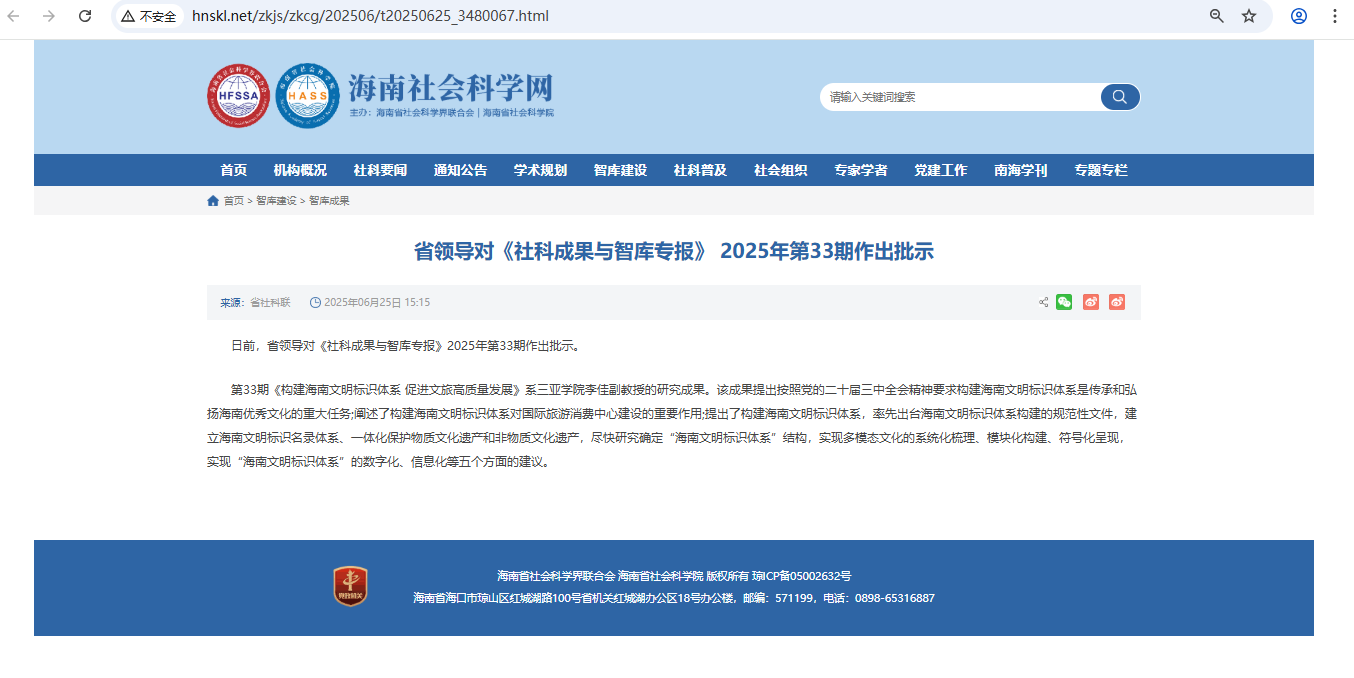Open the 智库建设 navigation menu item
Screen dimensions: 1354x678
pos(620,170)
